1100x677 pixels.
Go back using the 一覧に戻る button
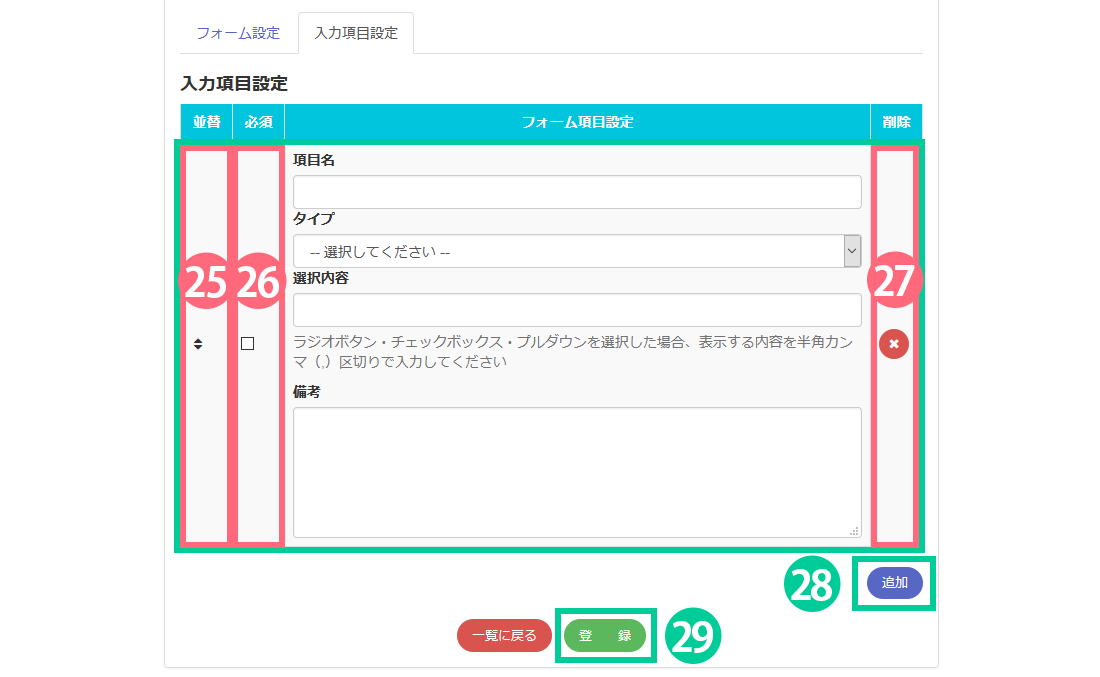pyautogui.click(x=504, y=635)
